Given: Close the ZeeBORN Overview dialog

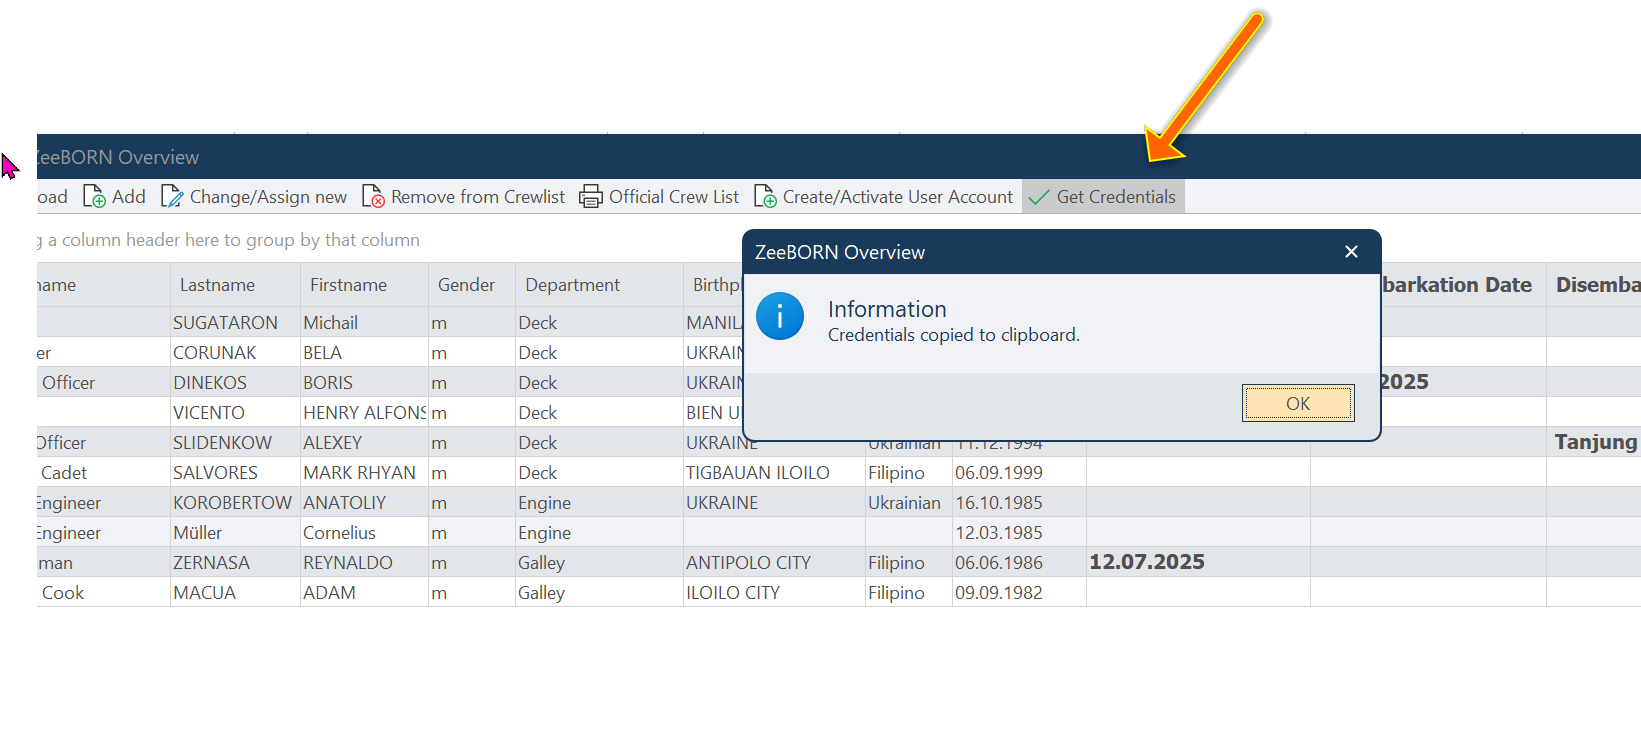Looking at the screenshot, I should 1351,252.
